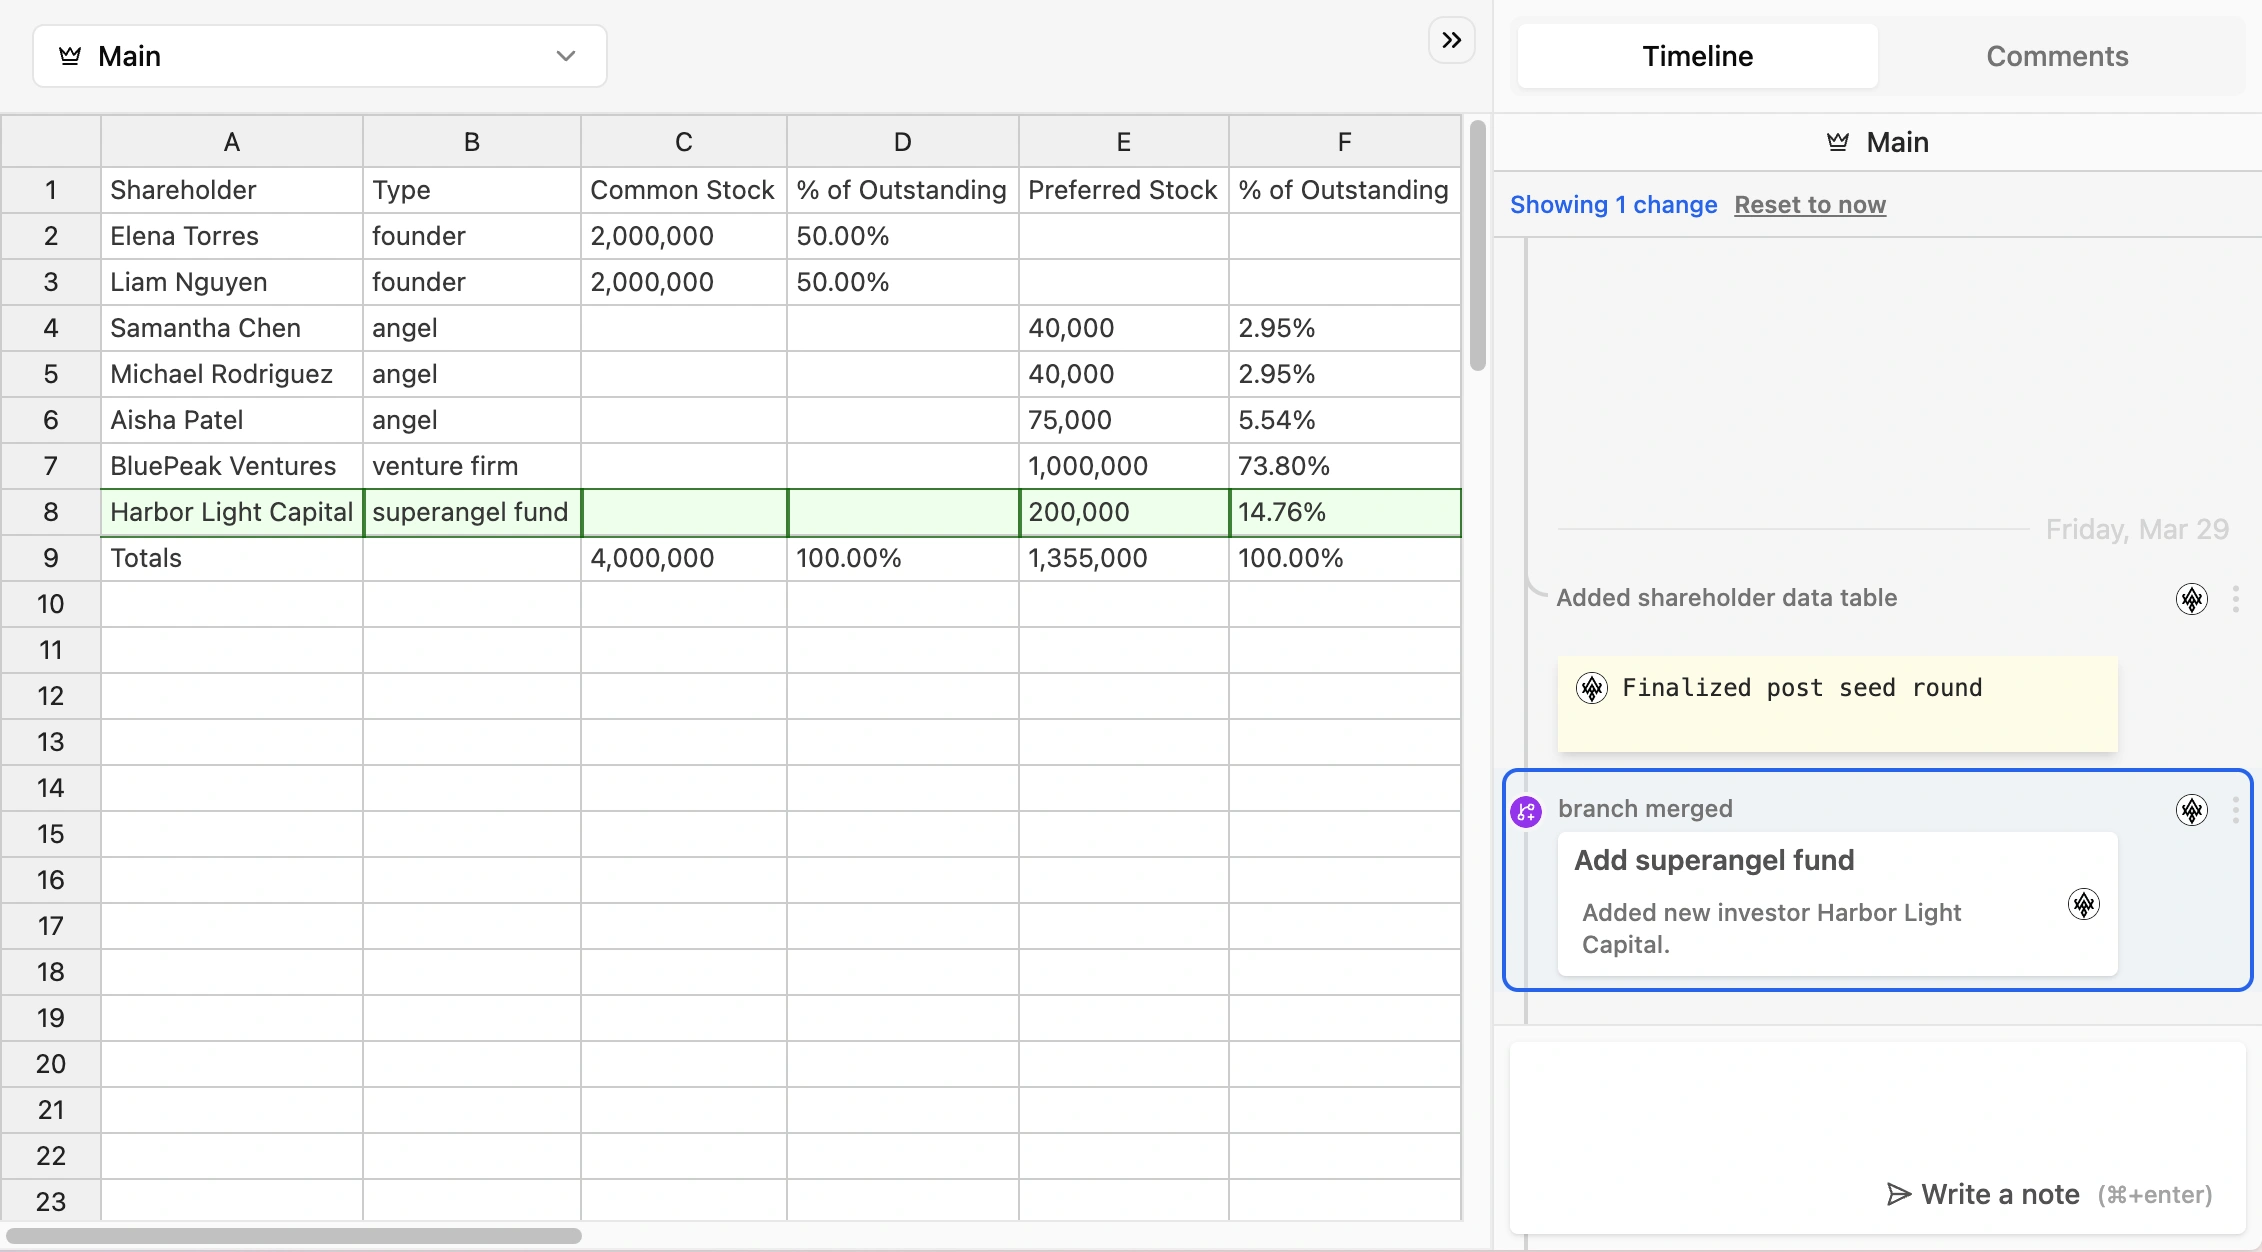Click the send arrow icon for note
The image size is (2262, 1252).
pyautogui.click(x=1897, y=1194)
